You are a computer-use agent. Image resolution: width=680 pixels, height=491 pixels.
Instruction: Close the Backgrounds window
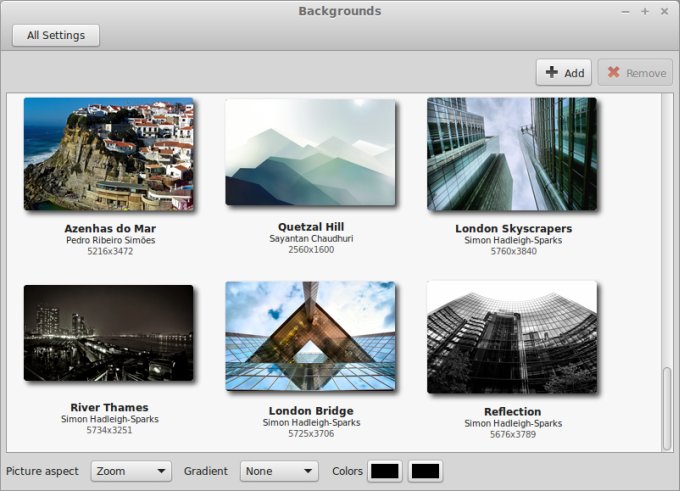pyautogui.click(x=664, y=11)
